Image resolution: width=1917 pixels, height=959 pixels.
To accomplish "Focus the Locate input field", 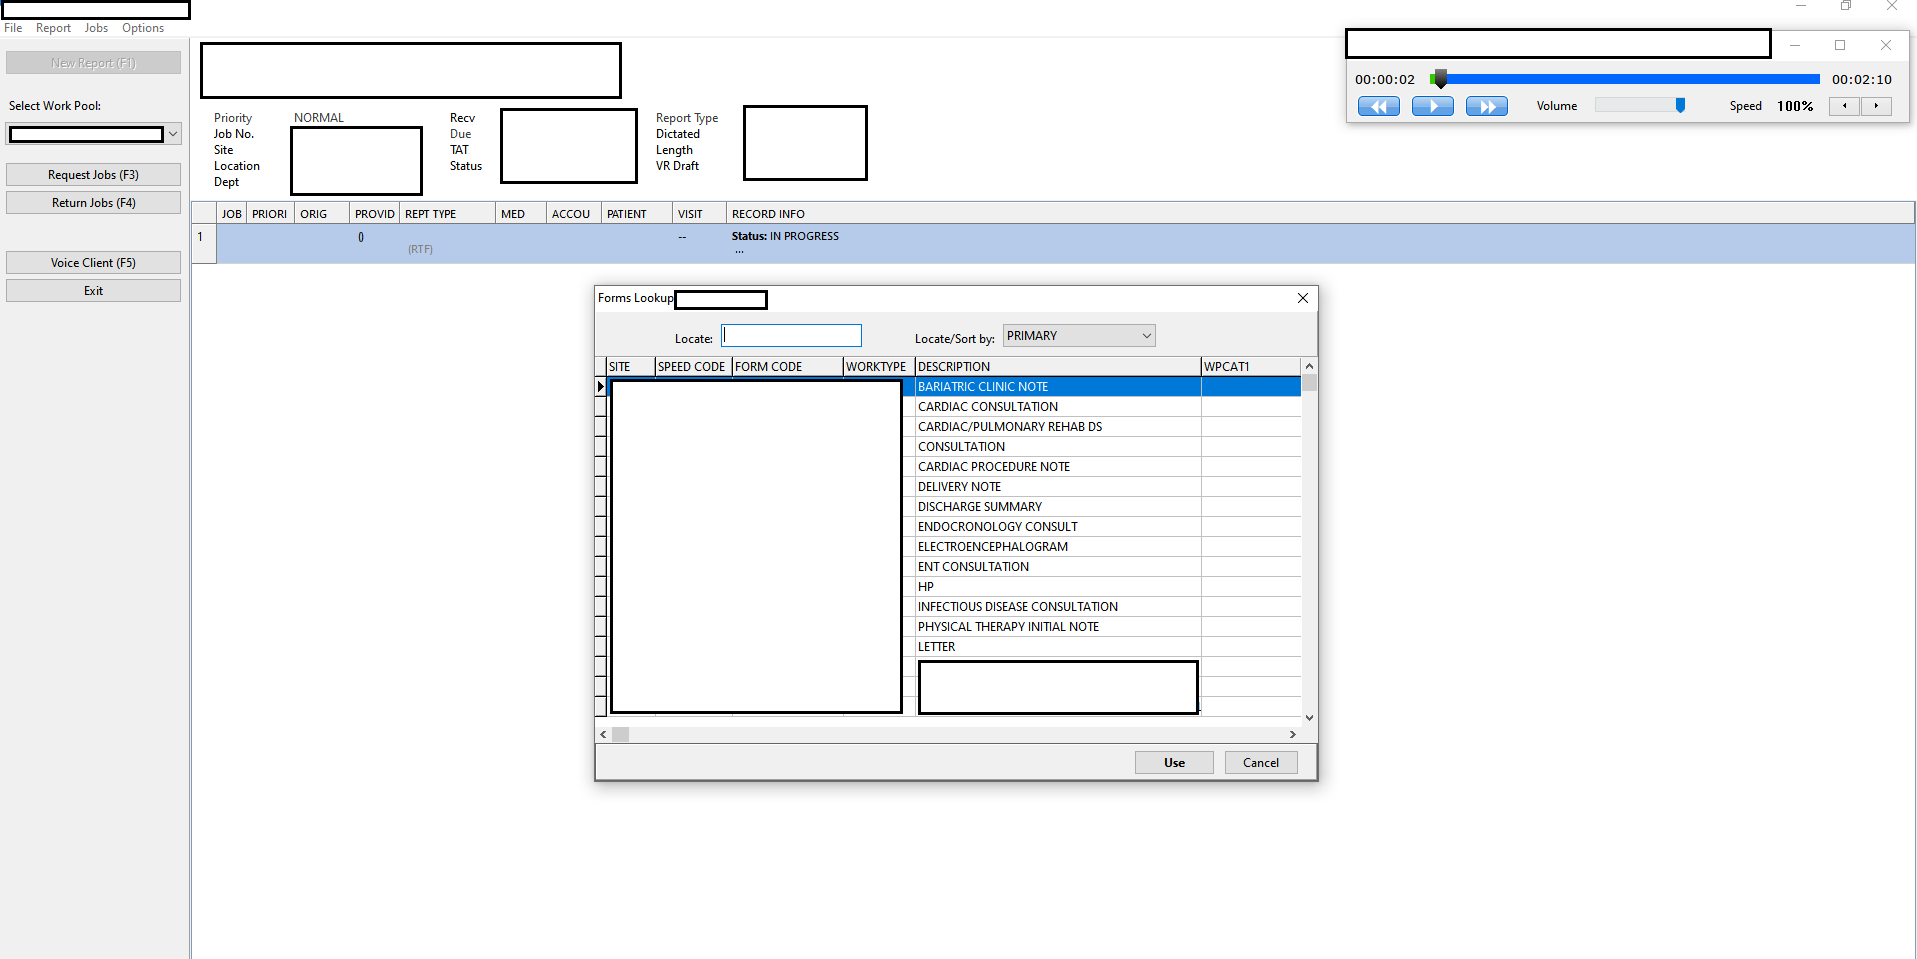I will pyautogui.click(x=791, y=336).
